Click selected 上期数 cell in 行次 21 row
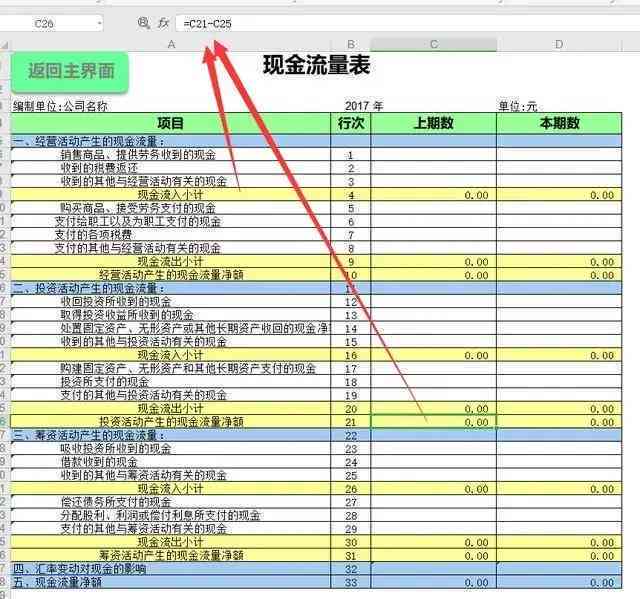 (x=433, y=422)
